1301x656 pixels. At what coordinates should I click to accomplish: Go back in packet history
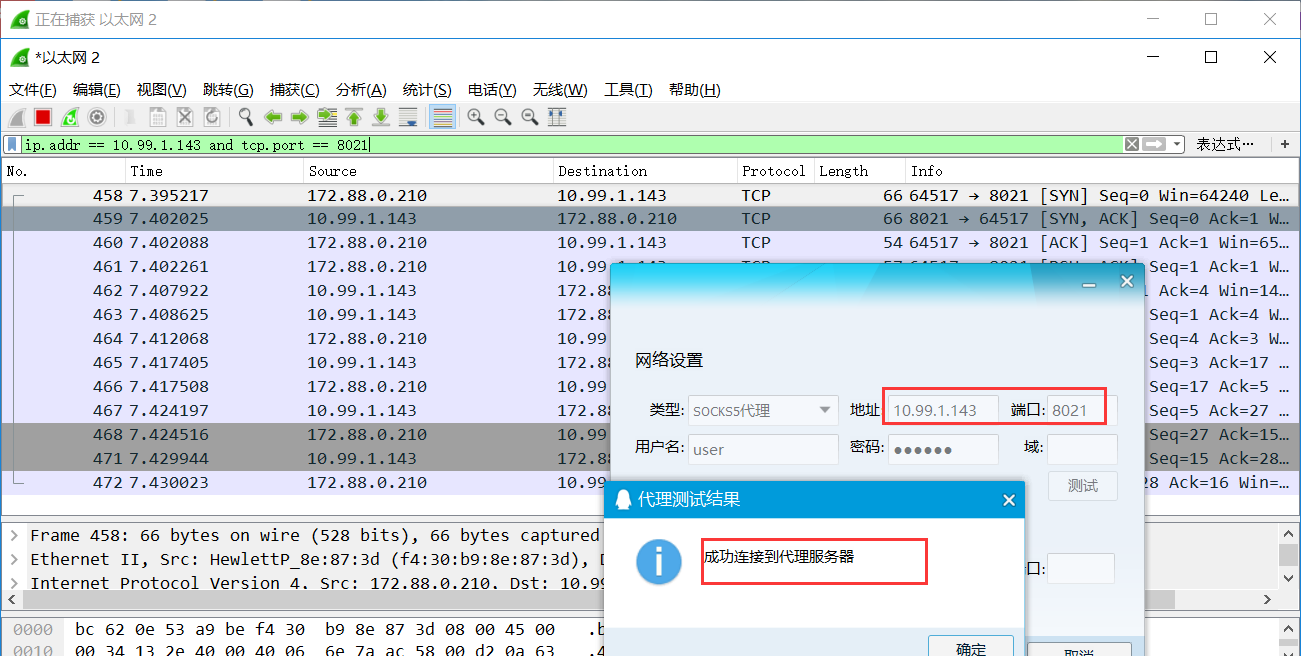click(x=272, y=117)
